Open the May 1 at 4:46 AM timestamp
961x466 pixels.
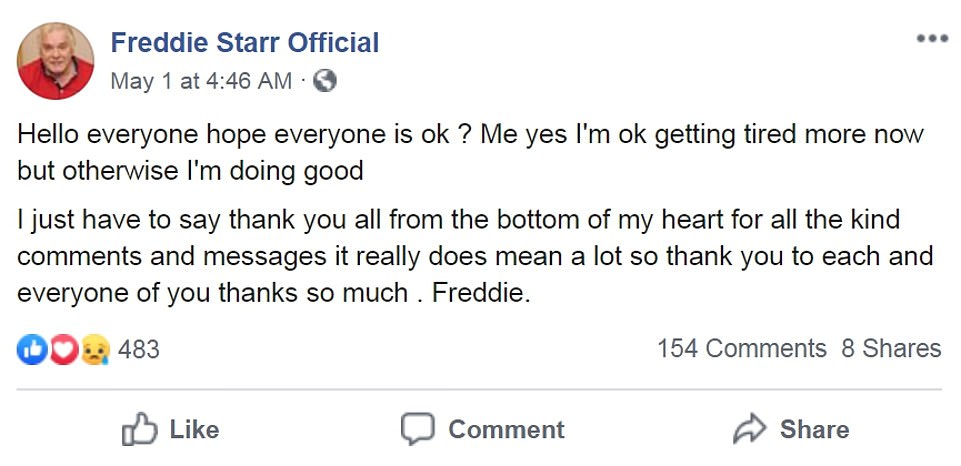pyautogui.click(x=201, y=81)
